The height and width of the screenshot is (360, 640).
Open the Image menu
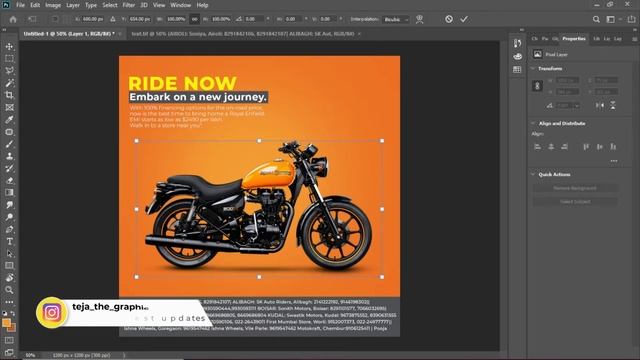53,5
